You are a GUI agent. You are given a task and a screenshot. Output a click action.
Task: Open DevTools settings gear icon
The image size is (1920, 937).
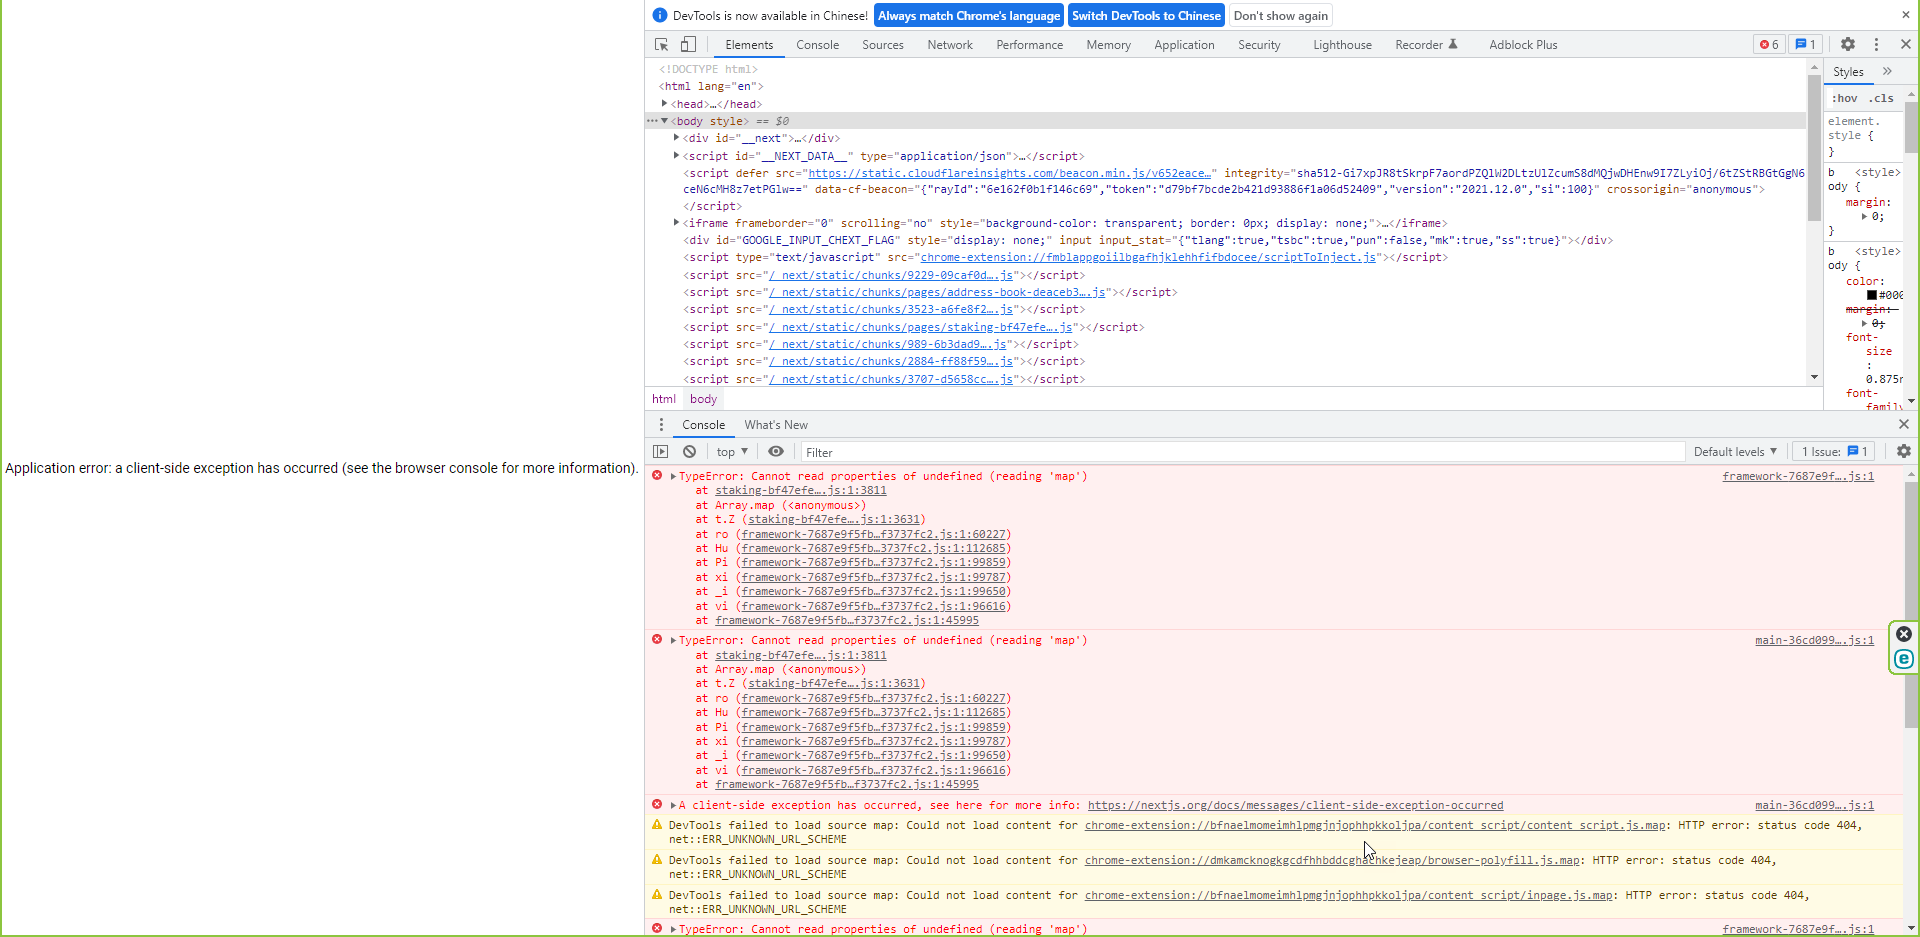[1848, 45]
